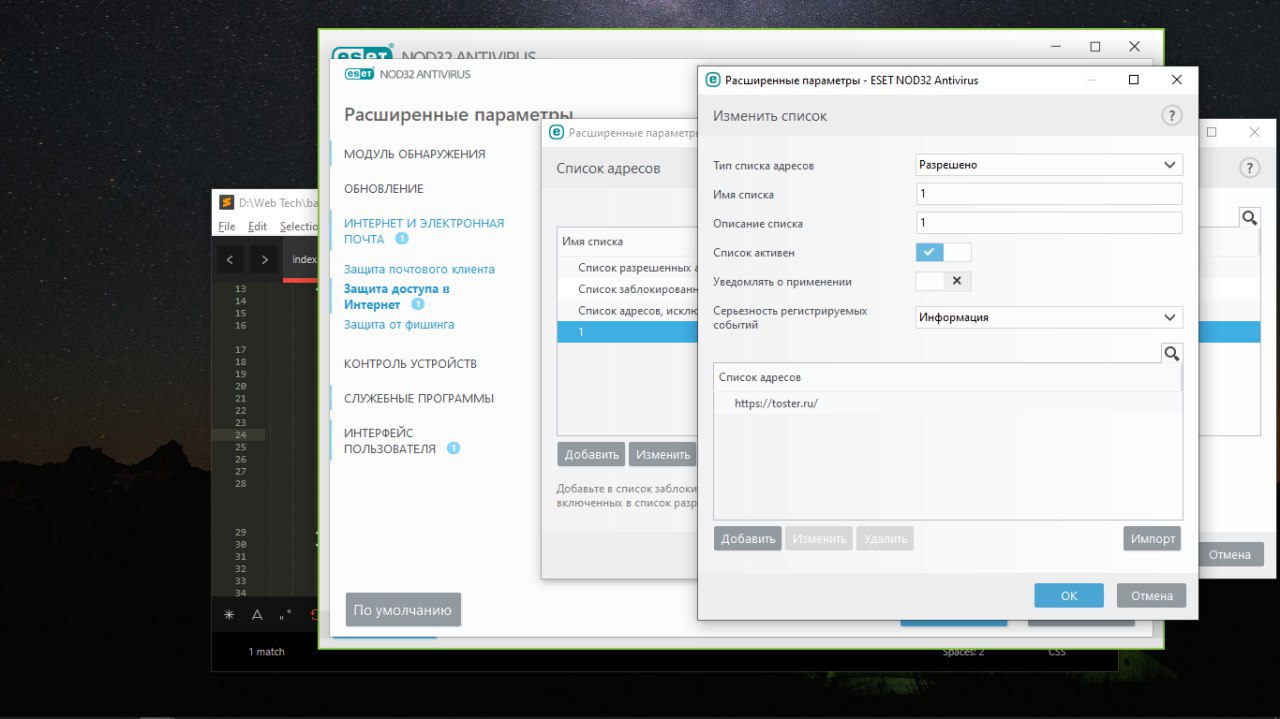Toggle whole-word quotes icon in Sublime find bar

click(284, 616)
